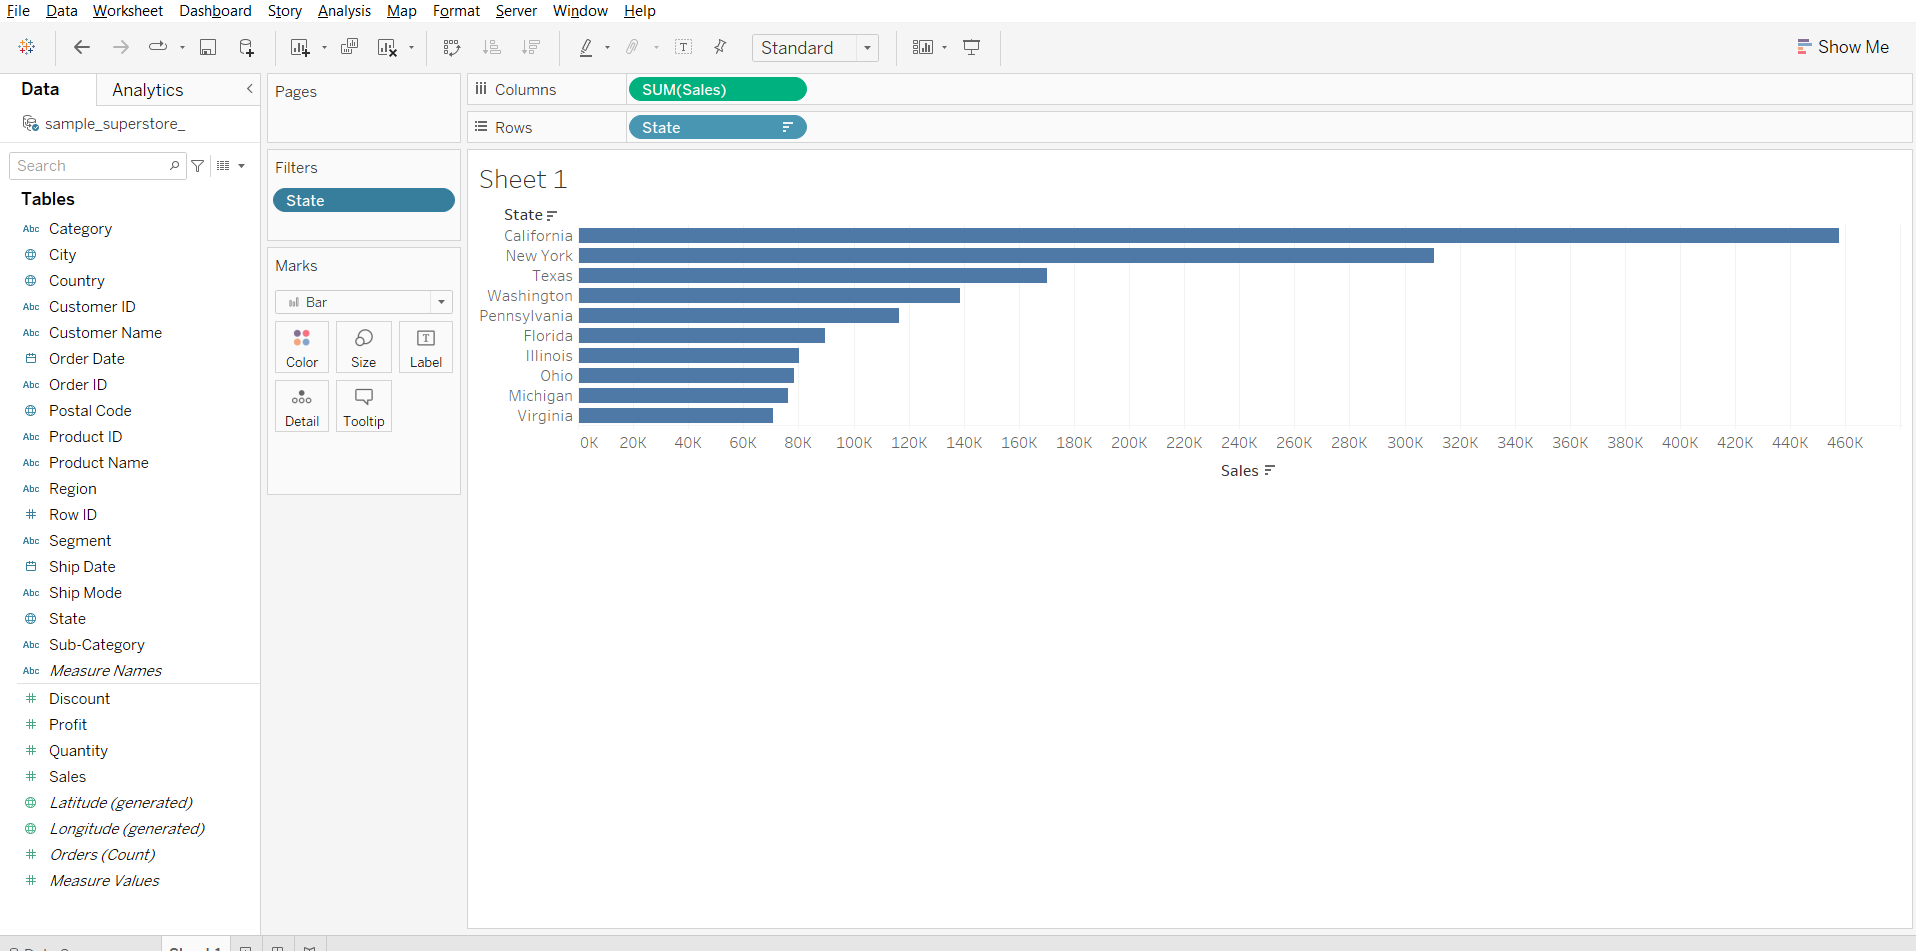Screen dimensions: 1916x951
Task: Click the Presentation Mode icon
Action: [971, 47]
